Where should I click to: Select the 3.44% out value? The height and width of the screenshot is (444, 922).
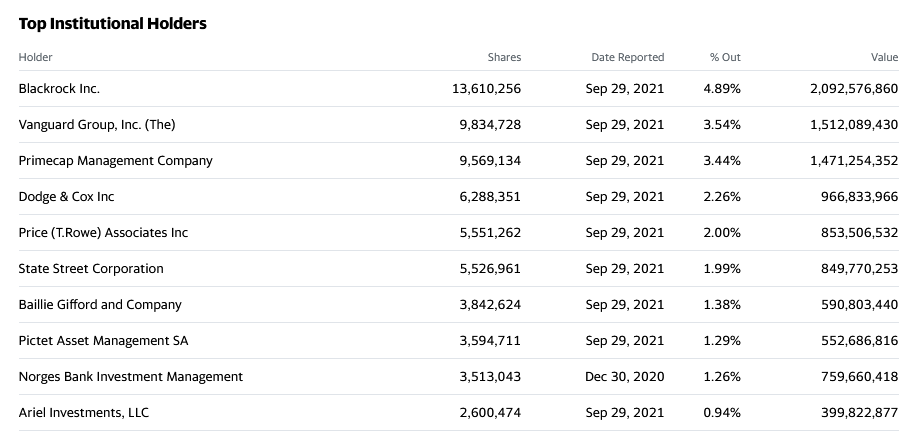[722, 161]
